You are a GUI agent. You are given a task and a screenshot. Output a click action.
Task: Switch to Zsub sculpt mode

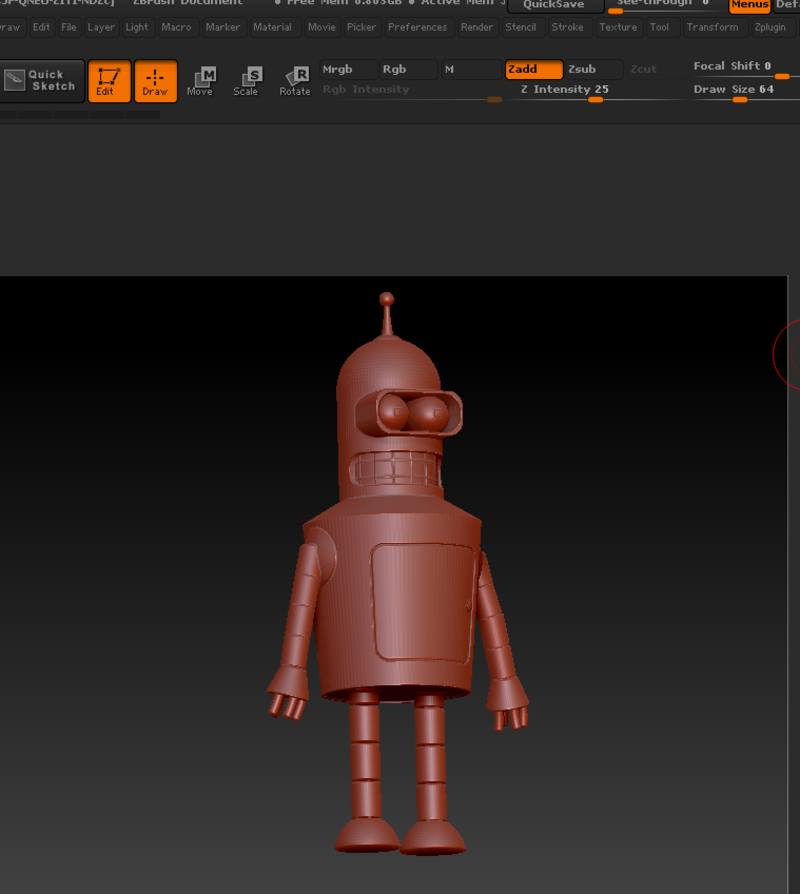[594, 70]
